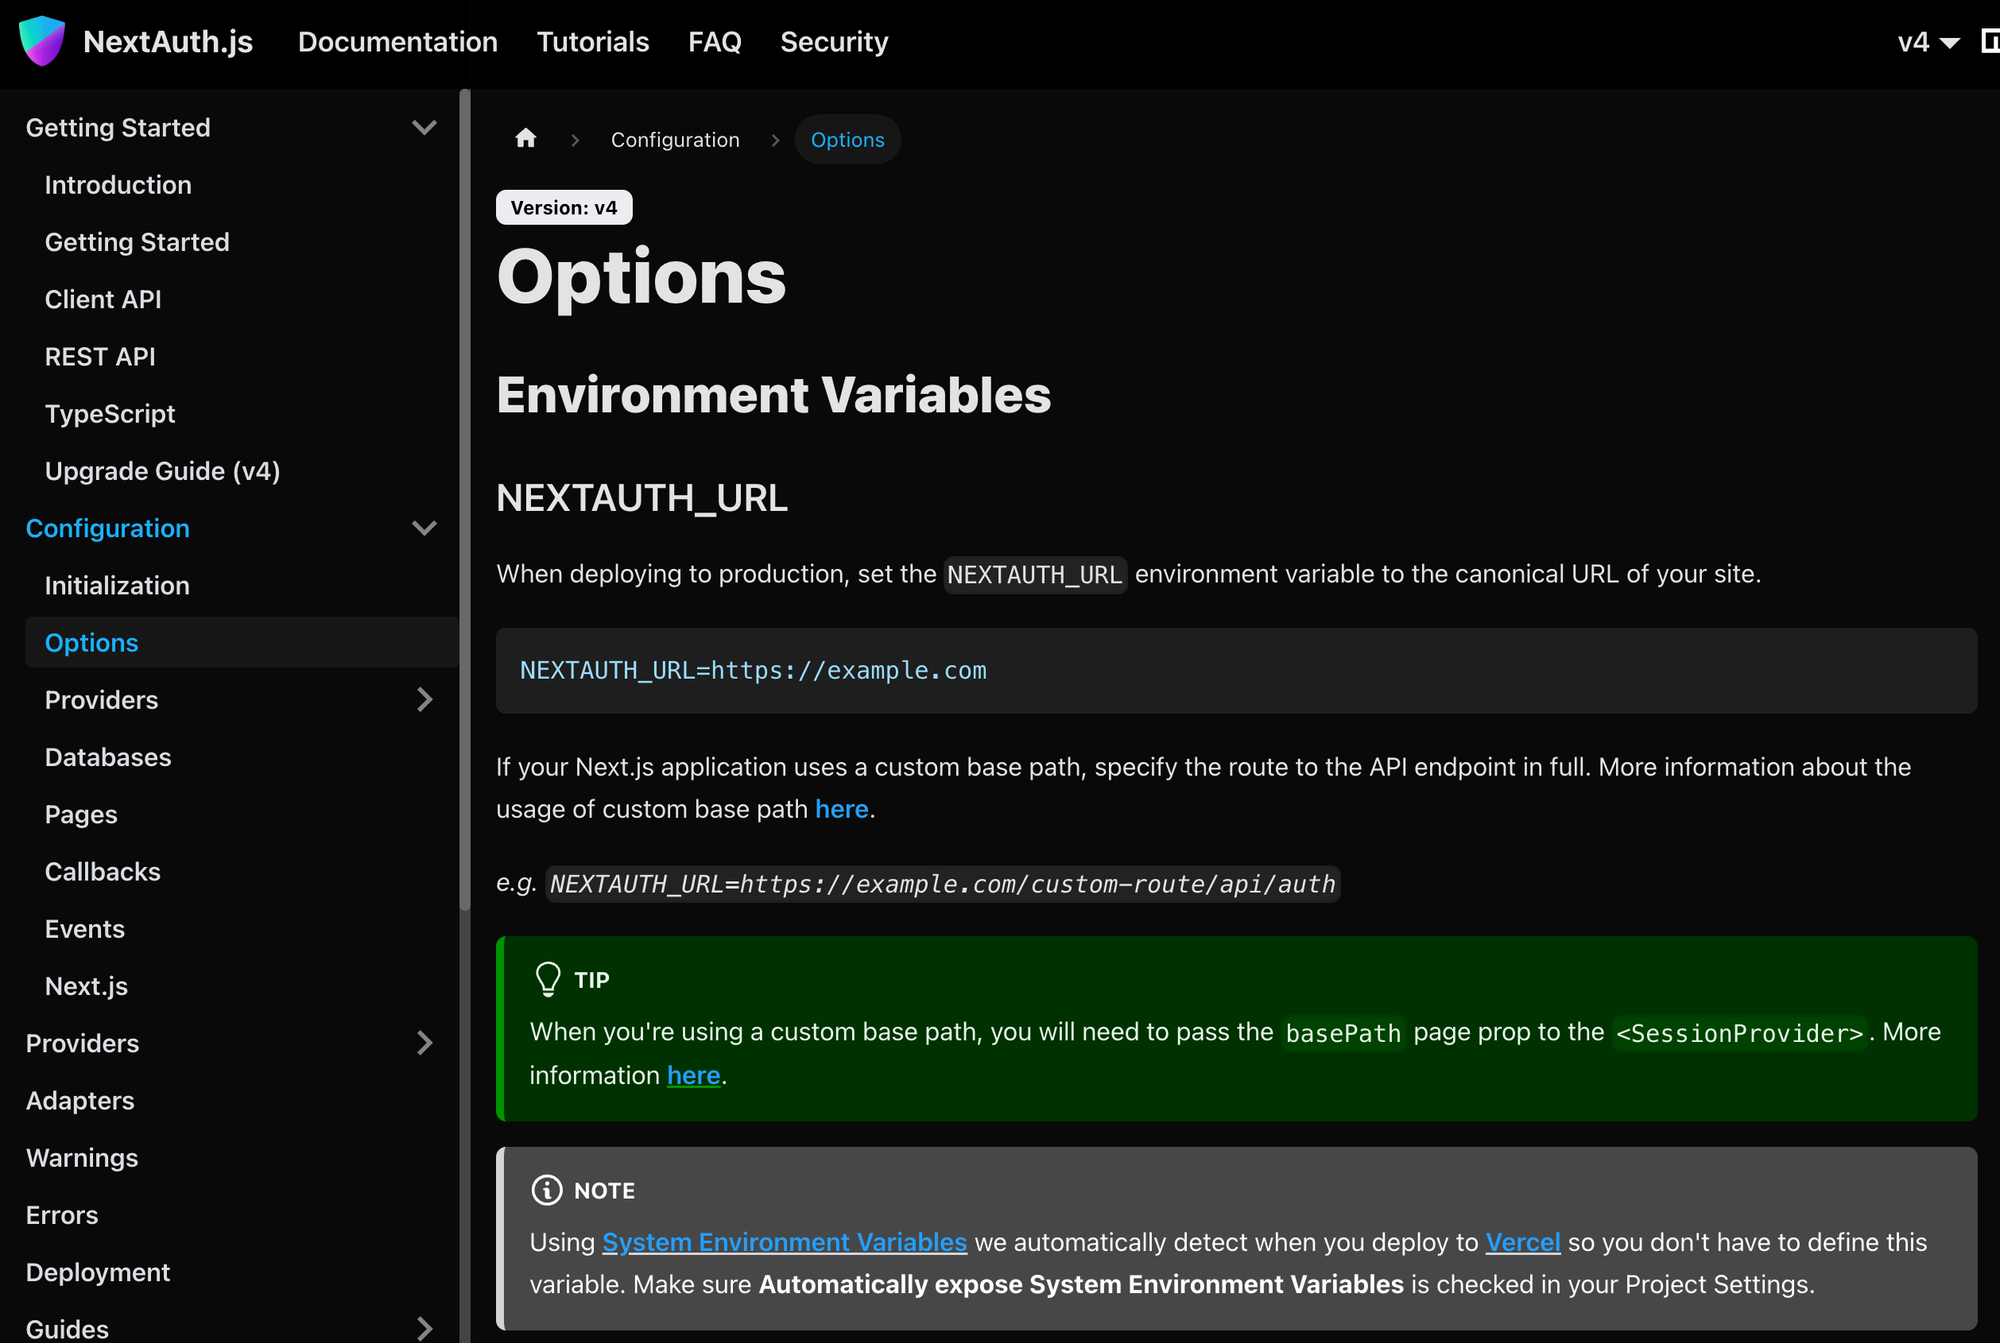This screenshot has width=2000, height=1343.
Task: Open the Tutorials nav item
Action: [593, 42]
